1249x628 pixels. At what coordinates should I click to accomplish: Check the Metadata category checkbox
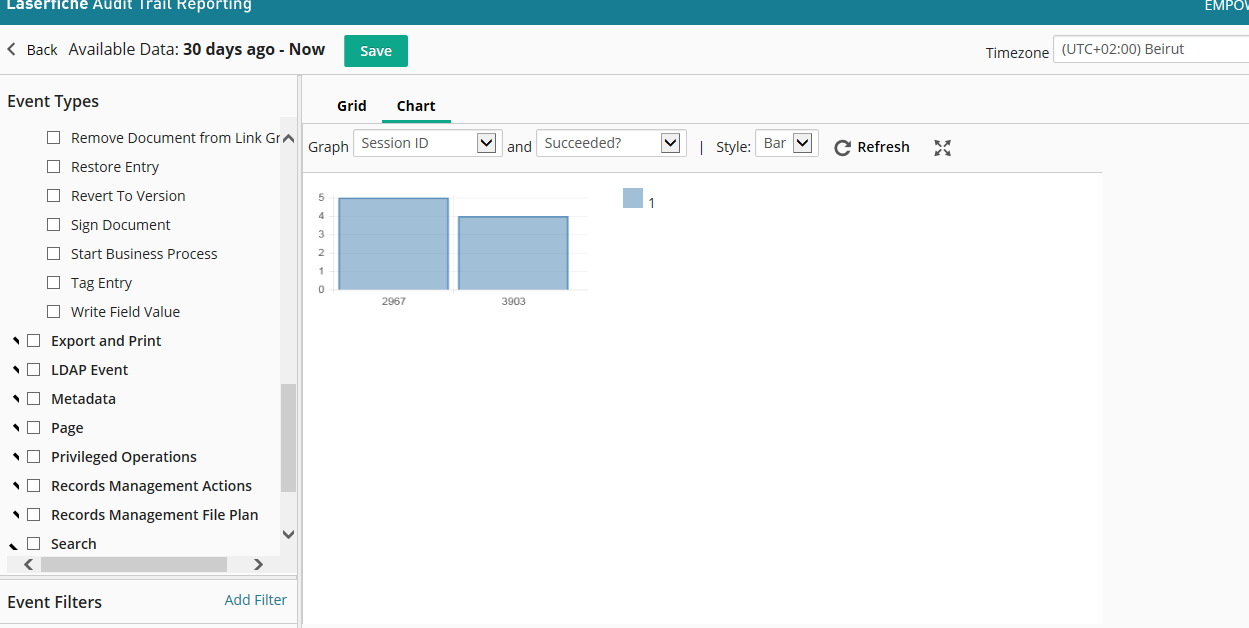coord(33,399)
